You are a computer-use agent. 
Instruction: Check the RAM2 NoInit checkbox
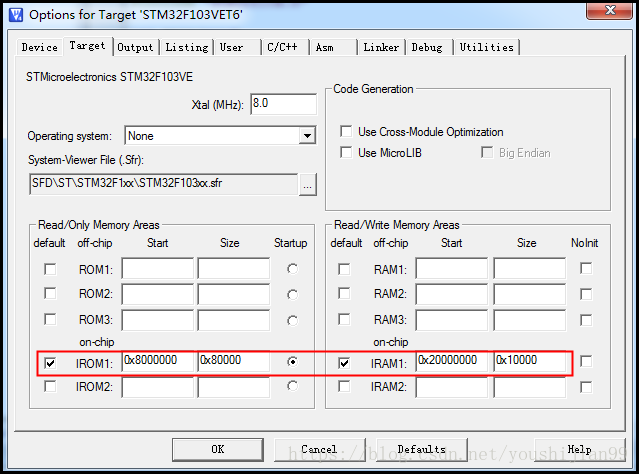[586, 294]
